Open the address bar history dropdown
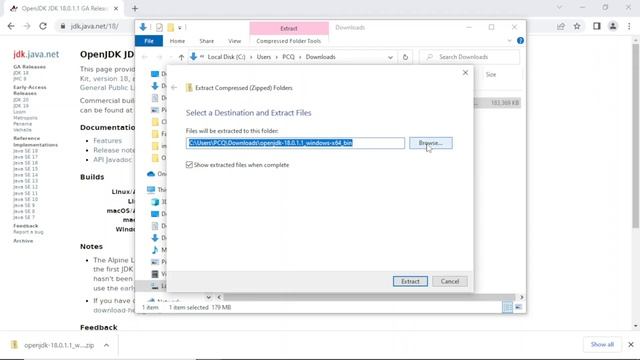Viewport: 640px width, 360px height. pyautogui.click(x=390, y=57)
